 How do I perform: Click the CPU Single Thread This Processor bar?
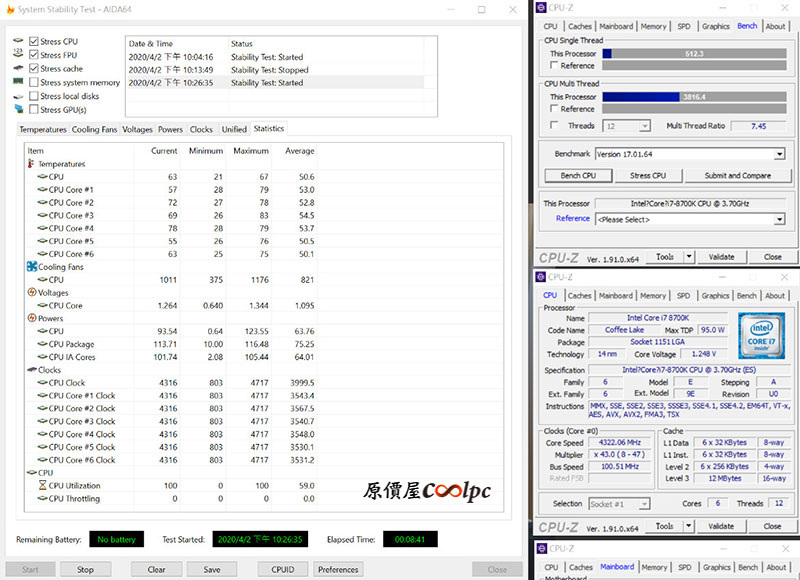tap(694, 53)
